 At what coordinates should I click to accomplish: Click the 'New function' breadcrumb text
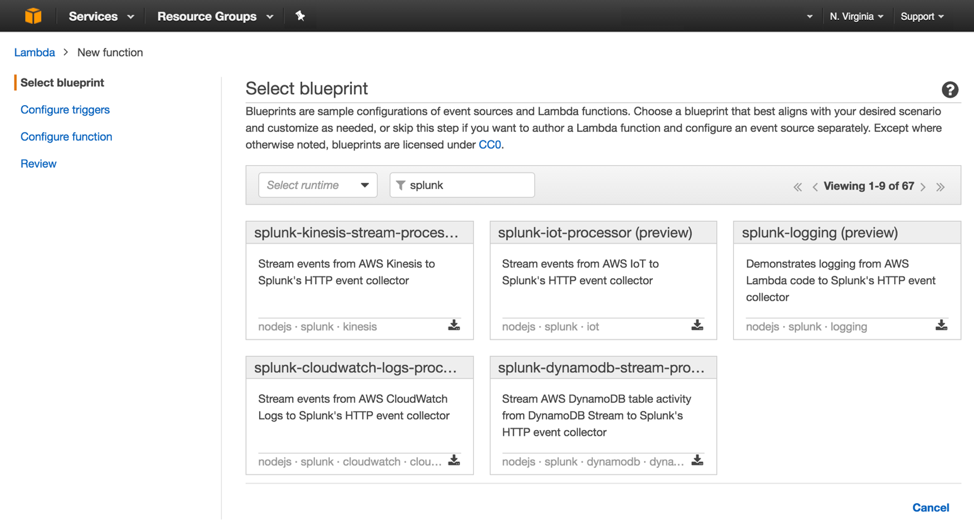[x=110, y=52]
